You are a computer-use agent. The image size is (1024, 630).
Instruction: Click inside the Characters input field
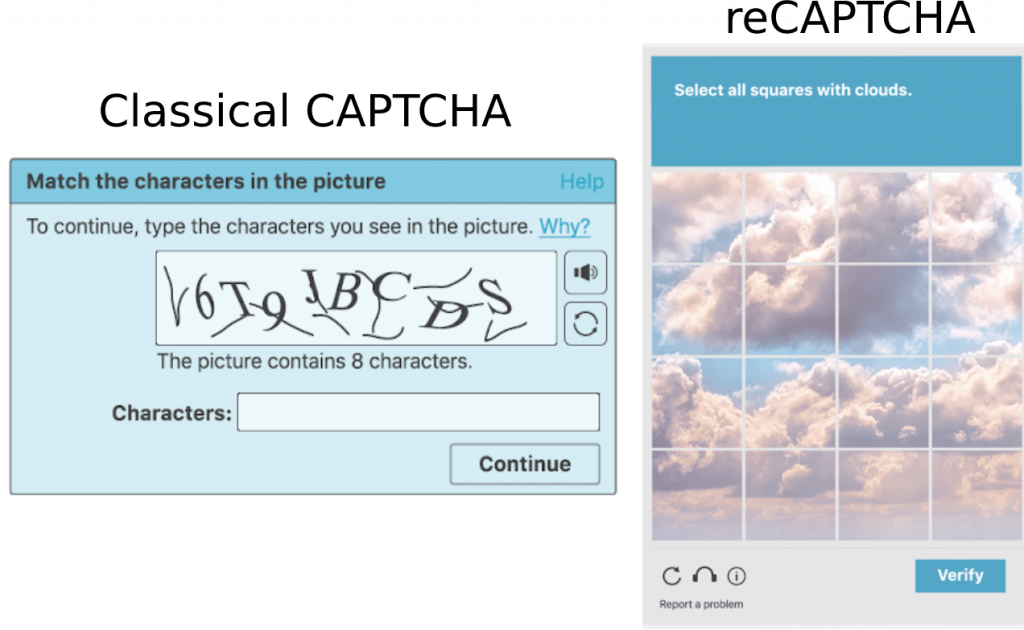click(x=418, y=412)
